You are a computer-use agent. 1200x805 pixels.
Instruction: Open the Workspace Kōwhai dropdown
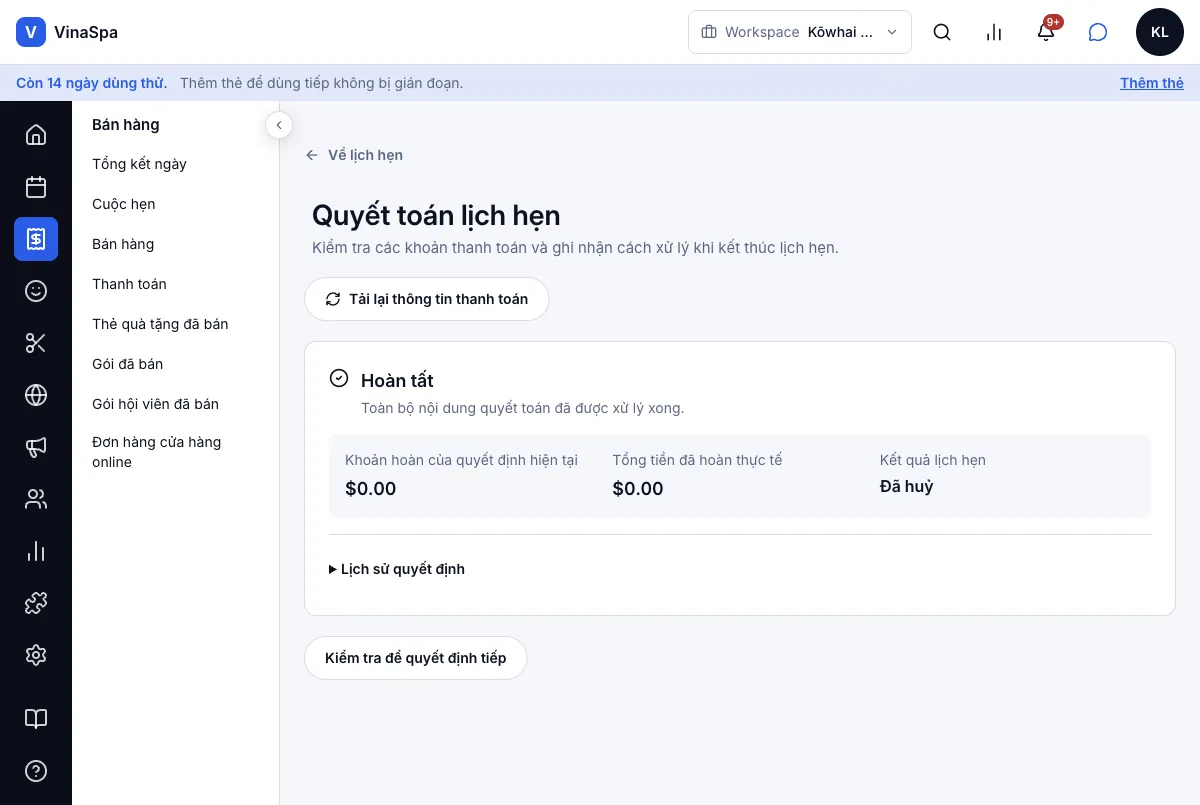click(800, 32)
